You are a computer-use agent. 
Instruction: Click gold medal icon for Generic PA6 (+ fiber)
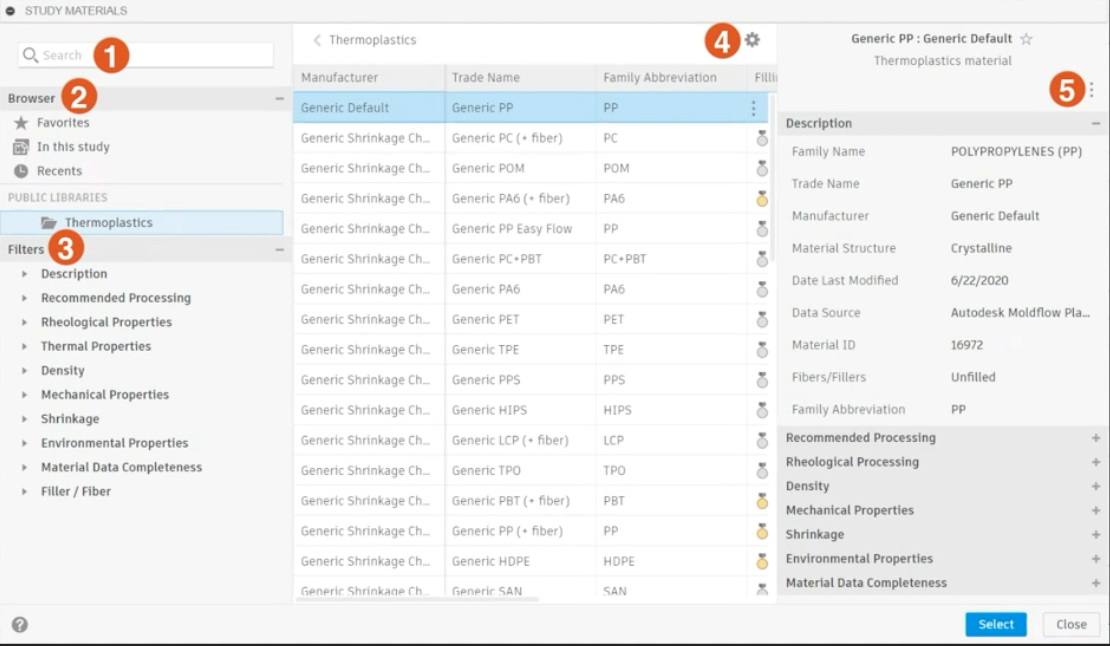762,199
